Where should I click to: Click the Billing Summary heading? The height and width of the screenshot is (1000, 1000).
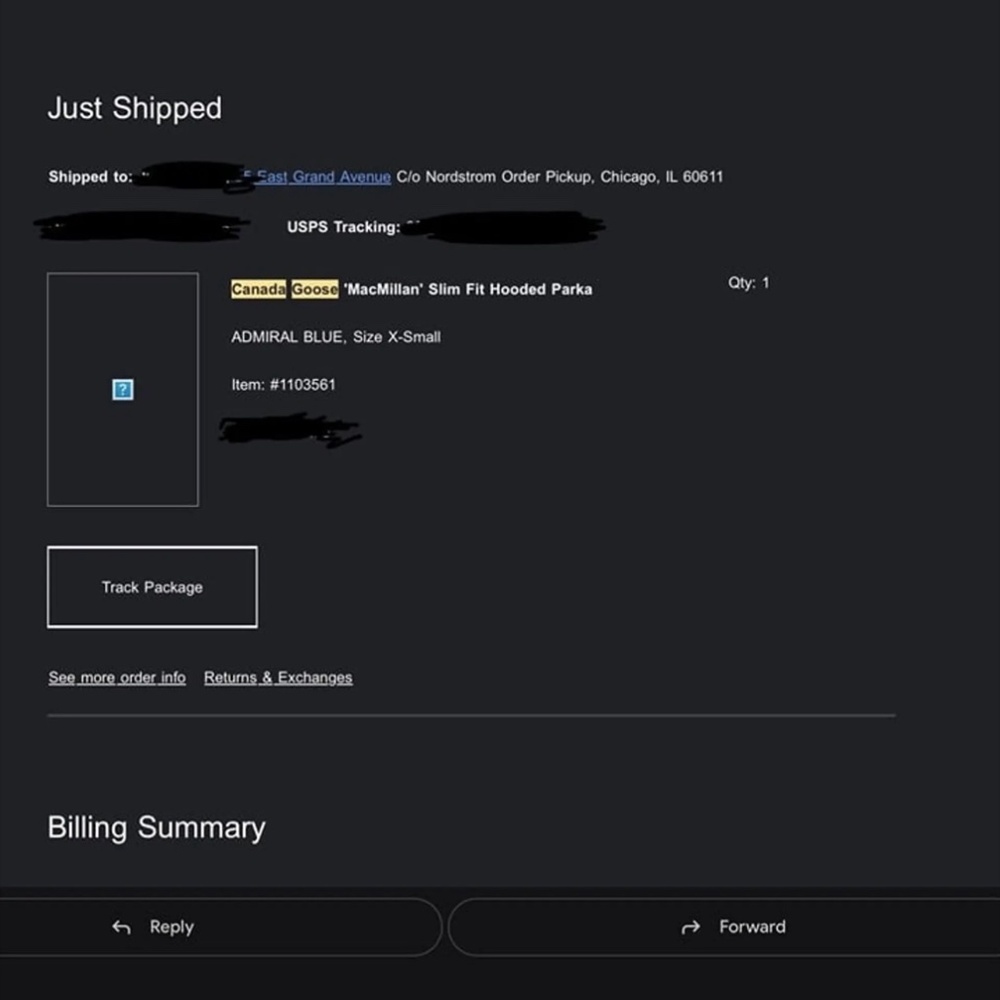click(x=156, y=828)
